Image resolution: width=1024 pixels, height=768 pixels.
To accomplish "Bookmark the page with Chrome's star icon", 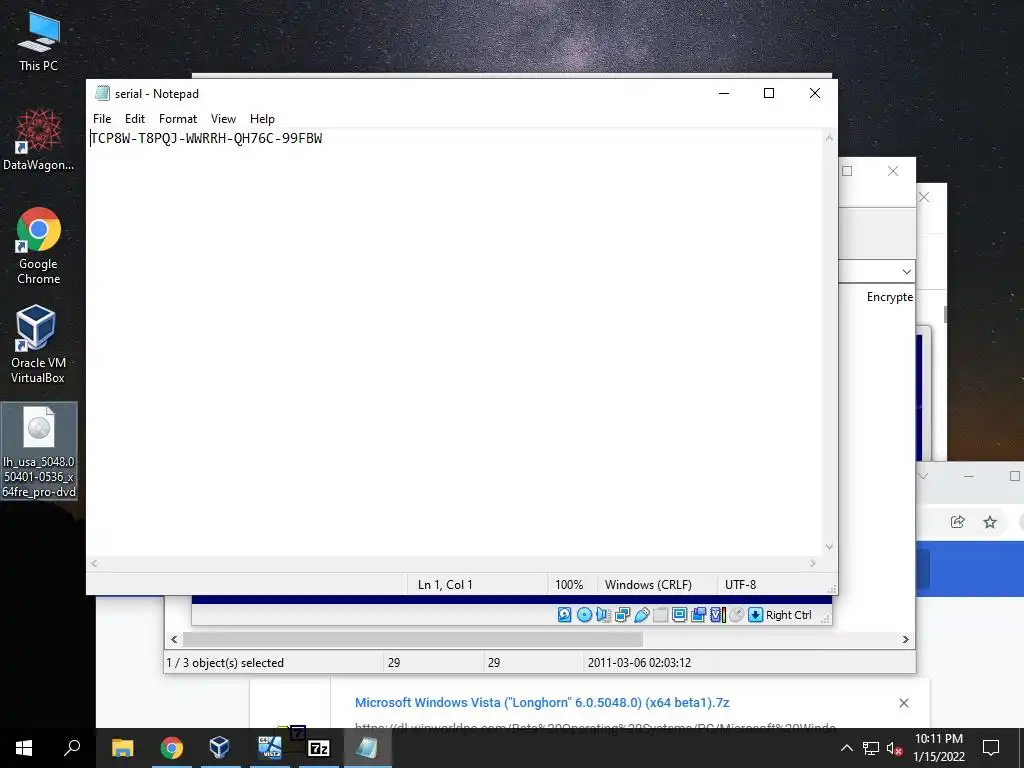I will tap(990, 522).
